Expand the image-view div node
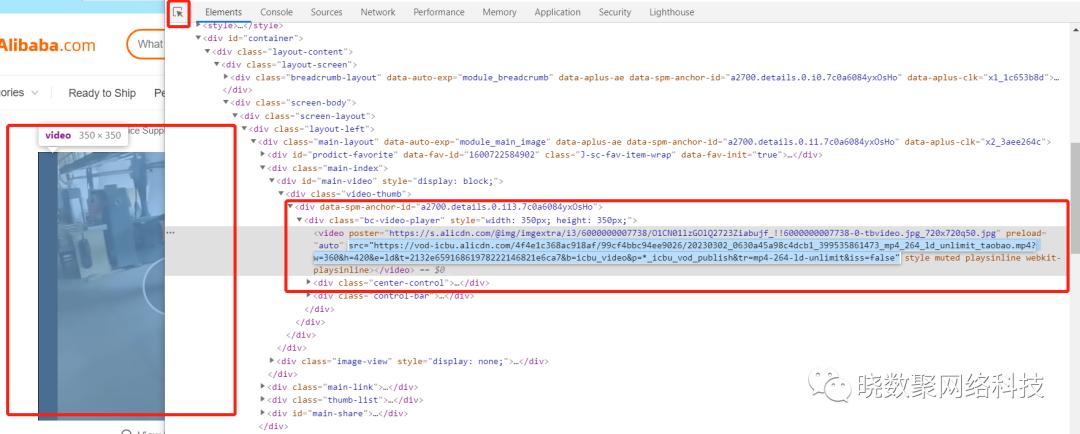Screen dimensions: 1080x434 pos(272,360)
